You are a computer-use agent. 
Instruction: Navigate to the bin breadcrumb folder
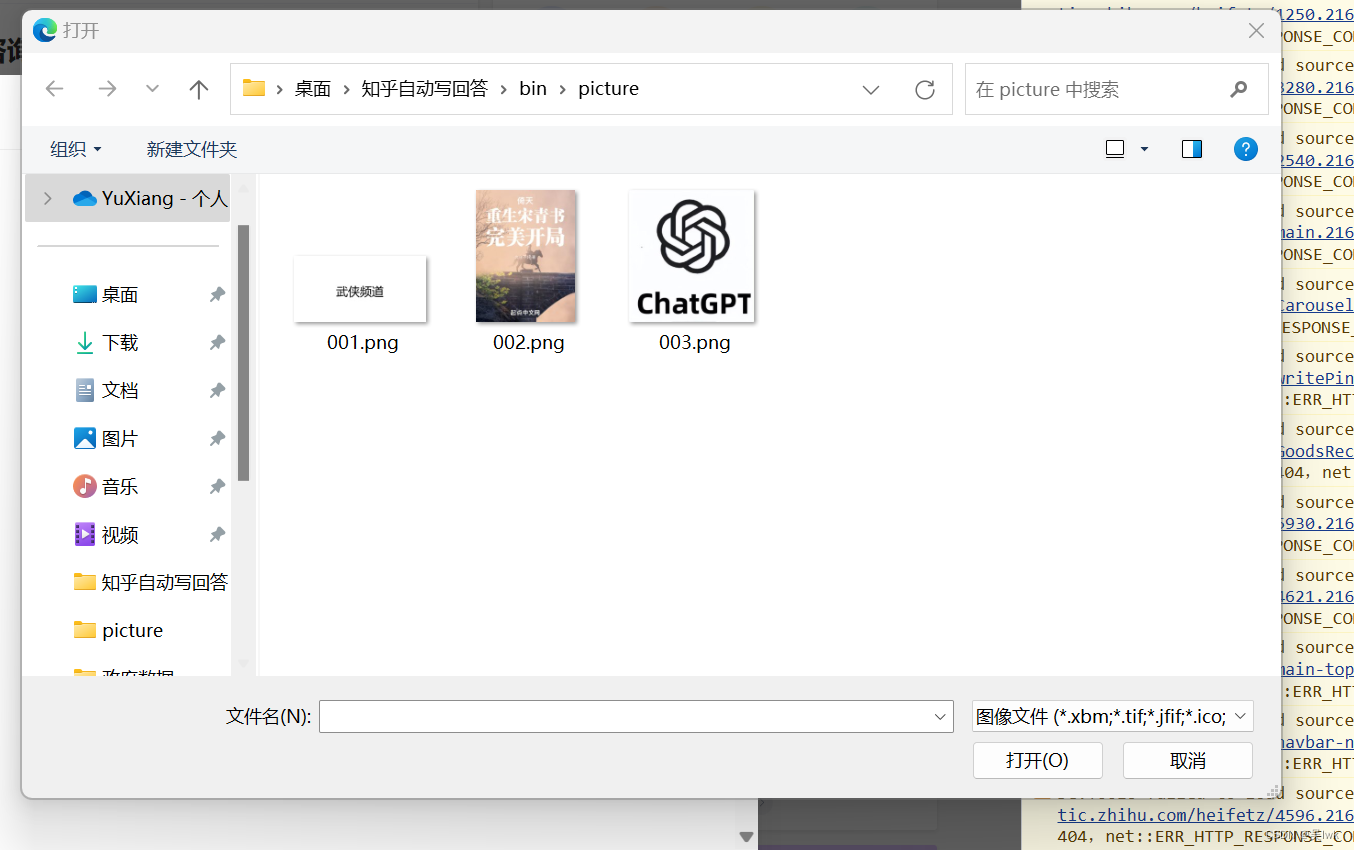tap(533, 88)
